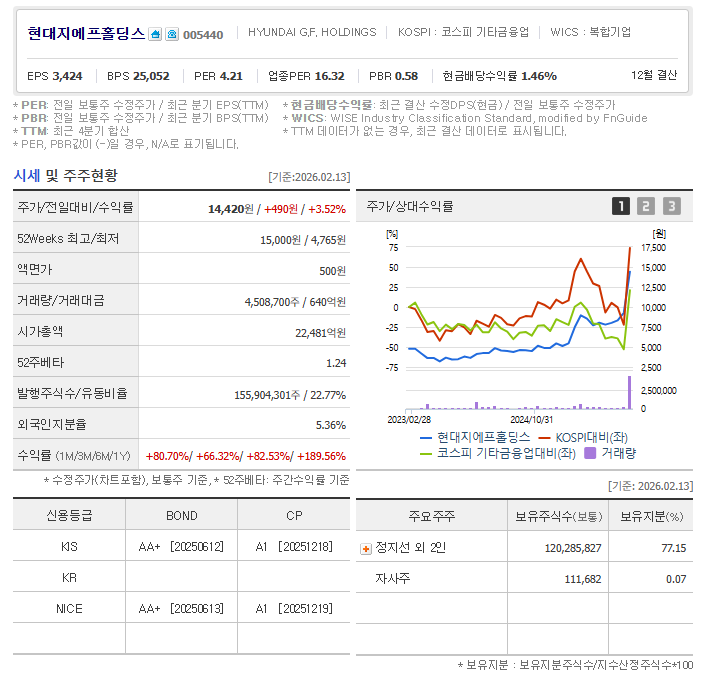
Task: Click the 시가총액 22,481억원 value
Action: click(320, 333)
